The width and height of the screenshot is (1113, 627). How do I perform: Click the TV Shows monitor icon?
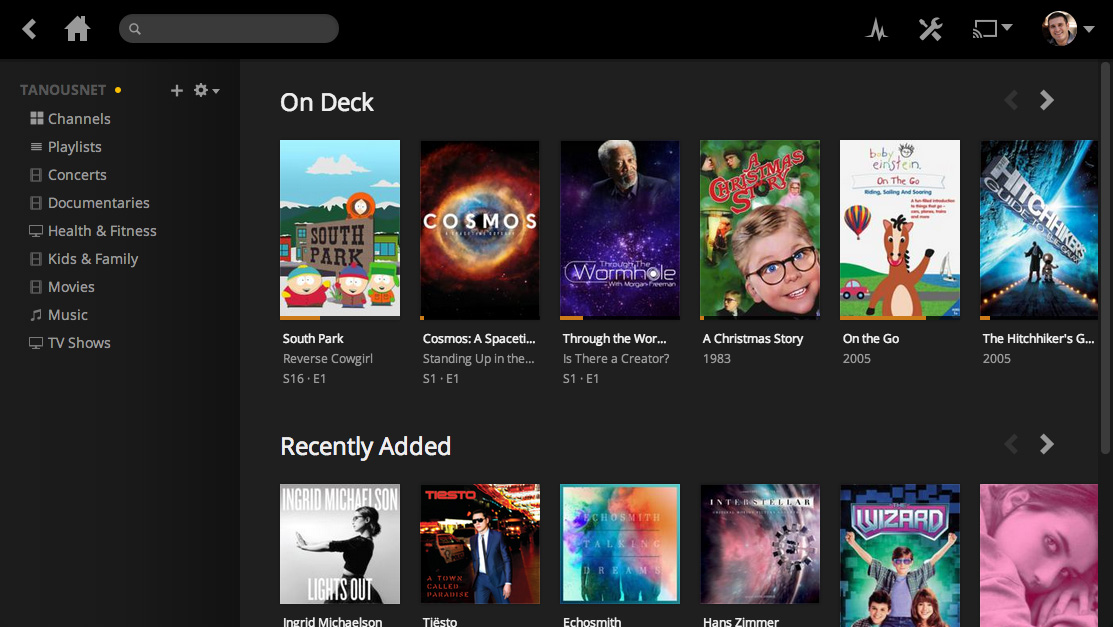coord(35,343)
